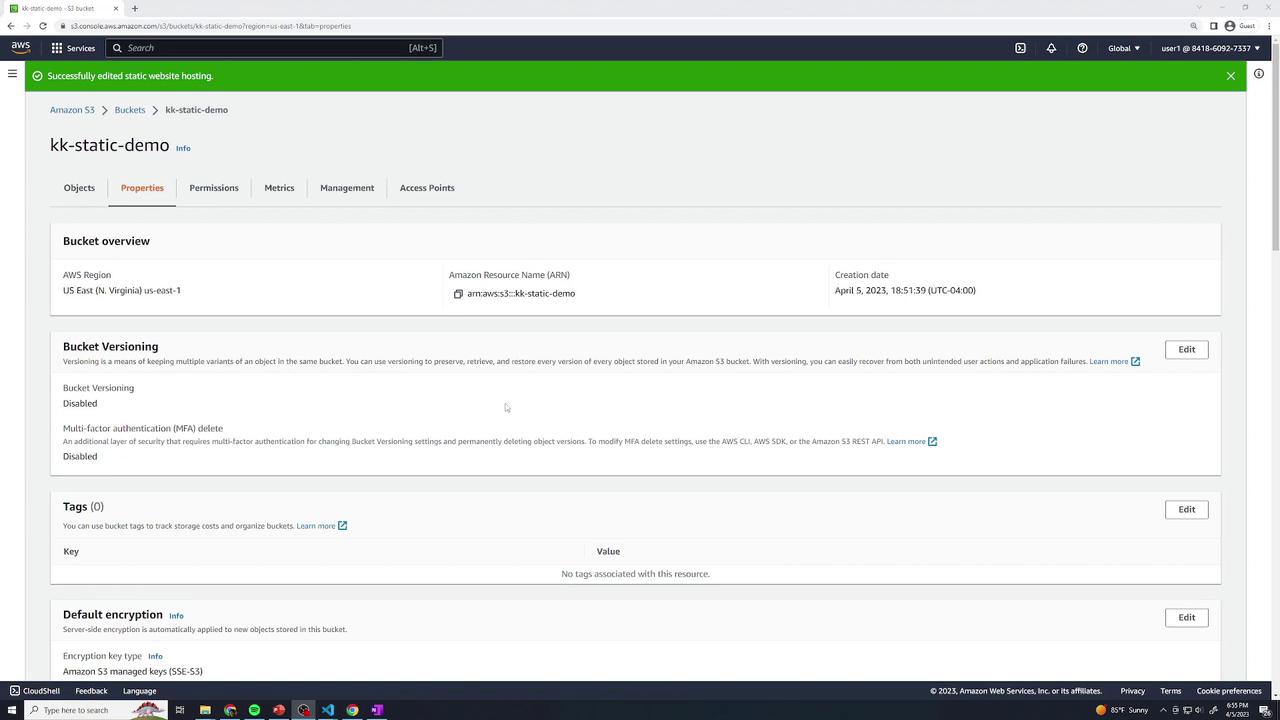Open the Privacy footer link
1280x720 pixels.
1132,691
